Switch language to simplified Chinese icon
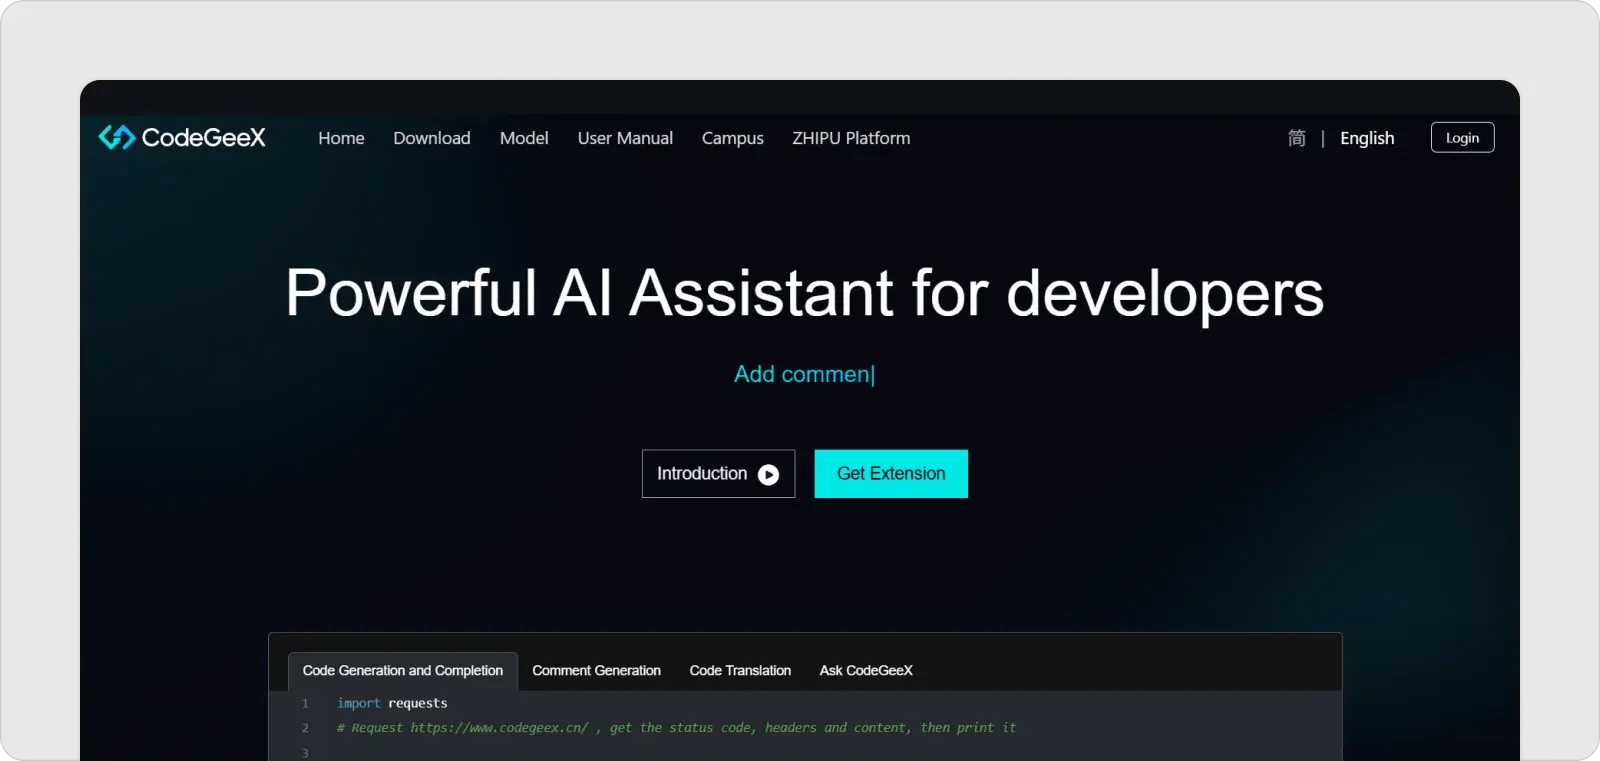The image size is (1600, 761). pos(1297,138)
